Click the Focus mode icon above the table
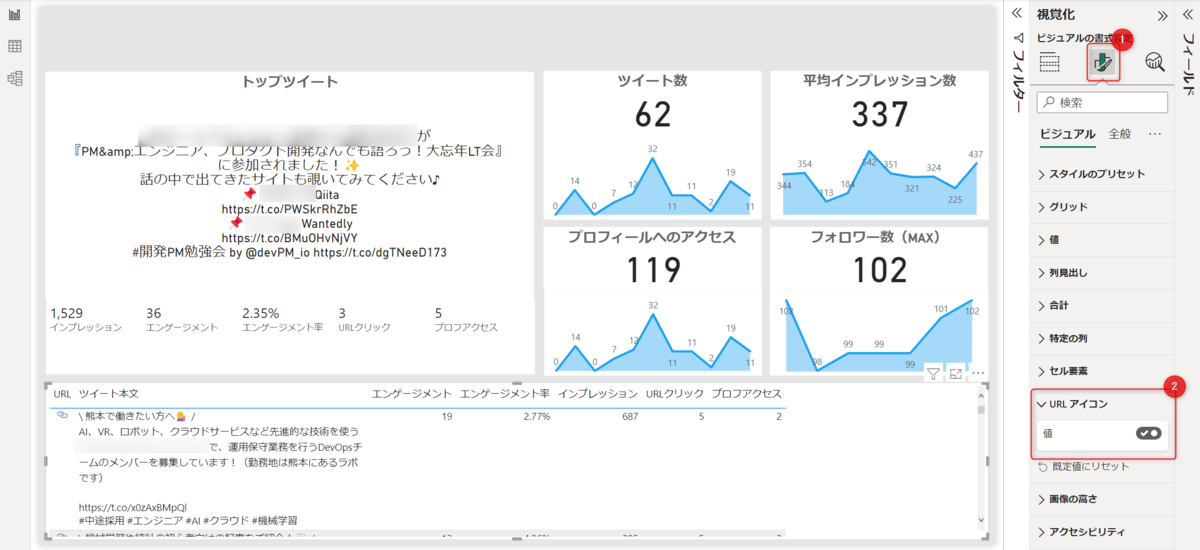 (956, 373)
